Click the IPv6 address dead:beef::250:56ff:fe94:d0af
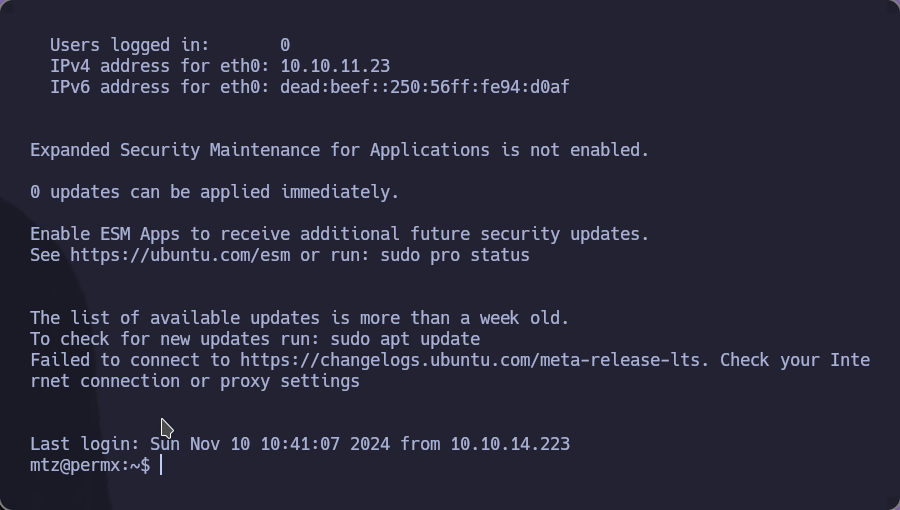 tap(425, 87)
